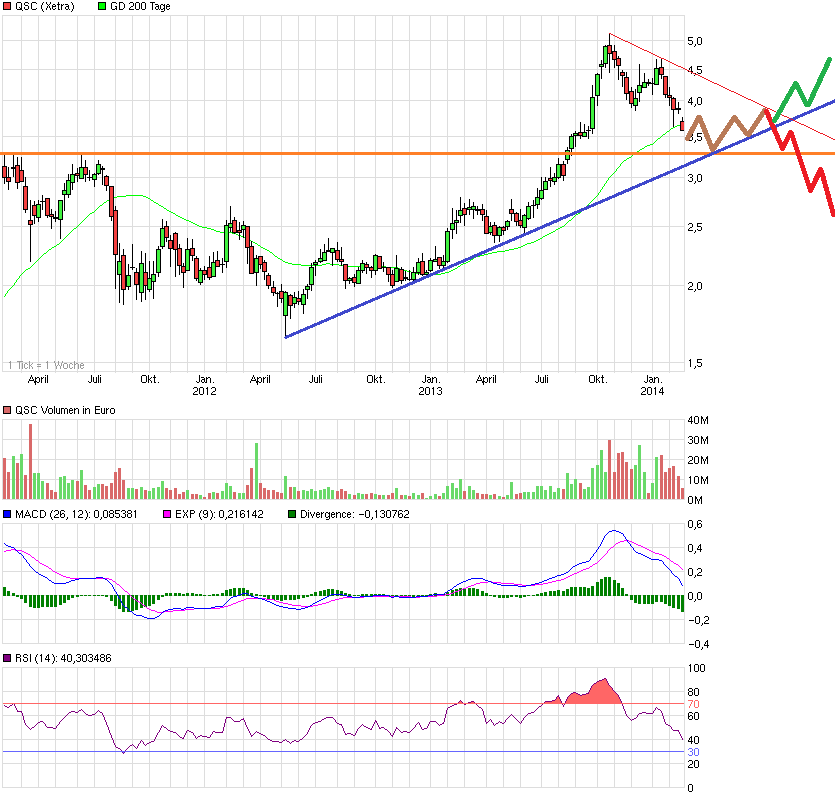Image resolution: width=835 pixels, height=796 pixels.
Task: Click the '2013' year label on time axis
Action: tap(430, 391)
